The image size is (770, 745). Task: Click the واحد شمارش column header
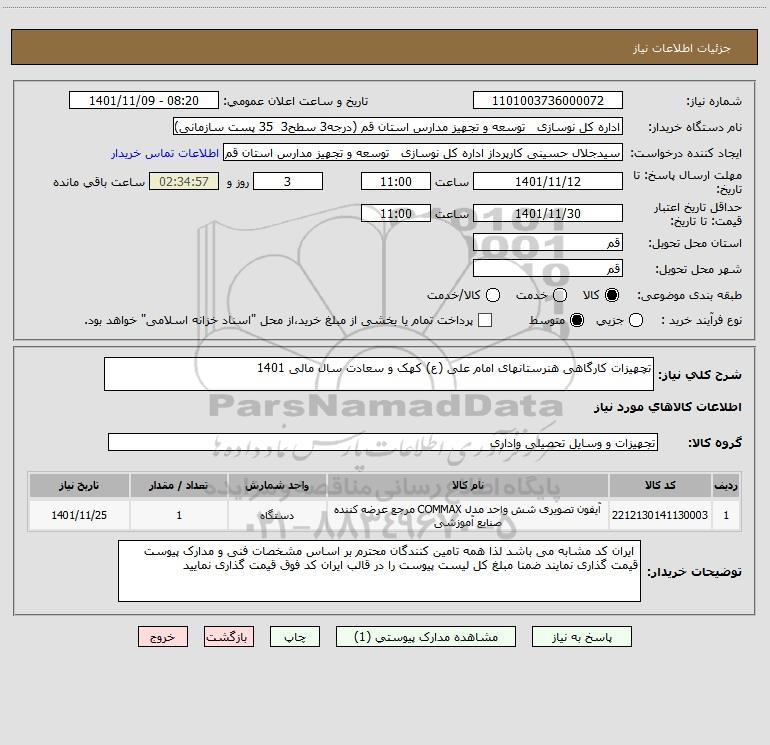pyautogui.click(x=277, y=485)
